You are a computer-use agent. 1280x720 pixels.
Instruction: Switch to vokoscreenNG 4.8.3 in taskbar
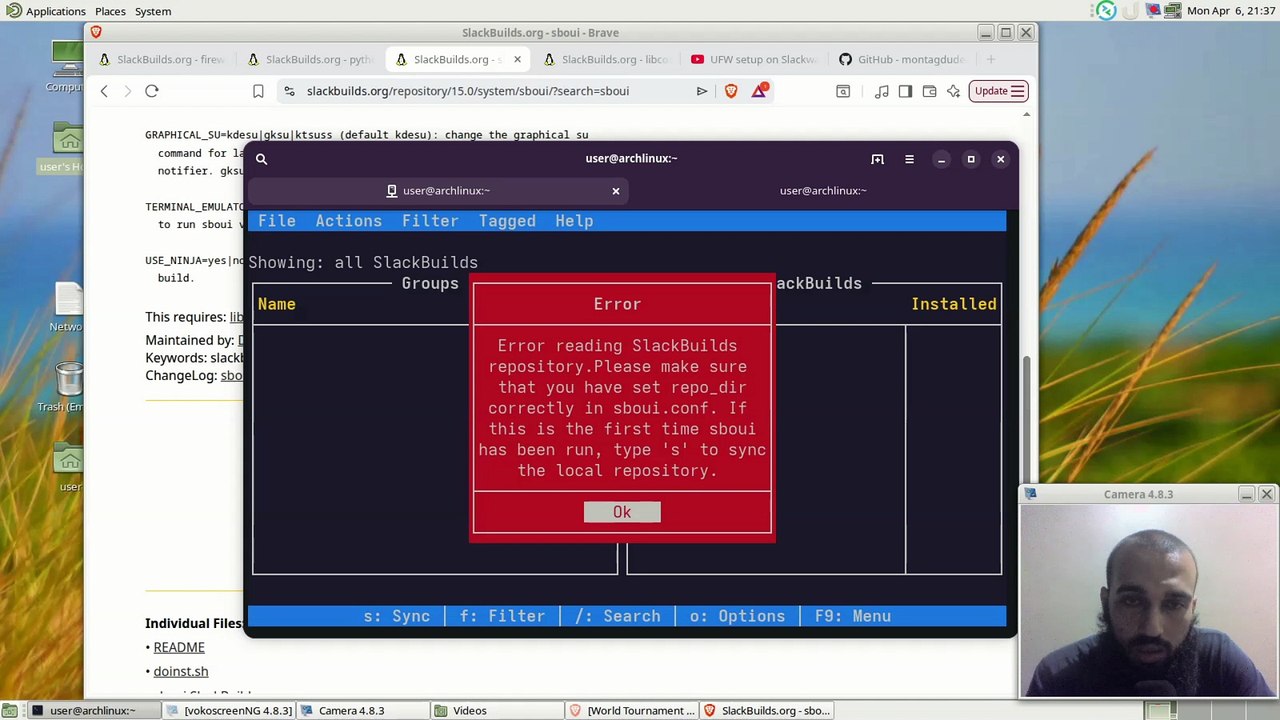pos(229,711)
